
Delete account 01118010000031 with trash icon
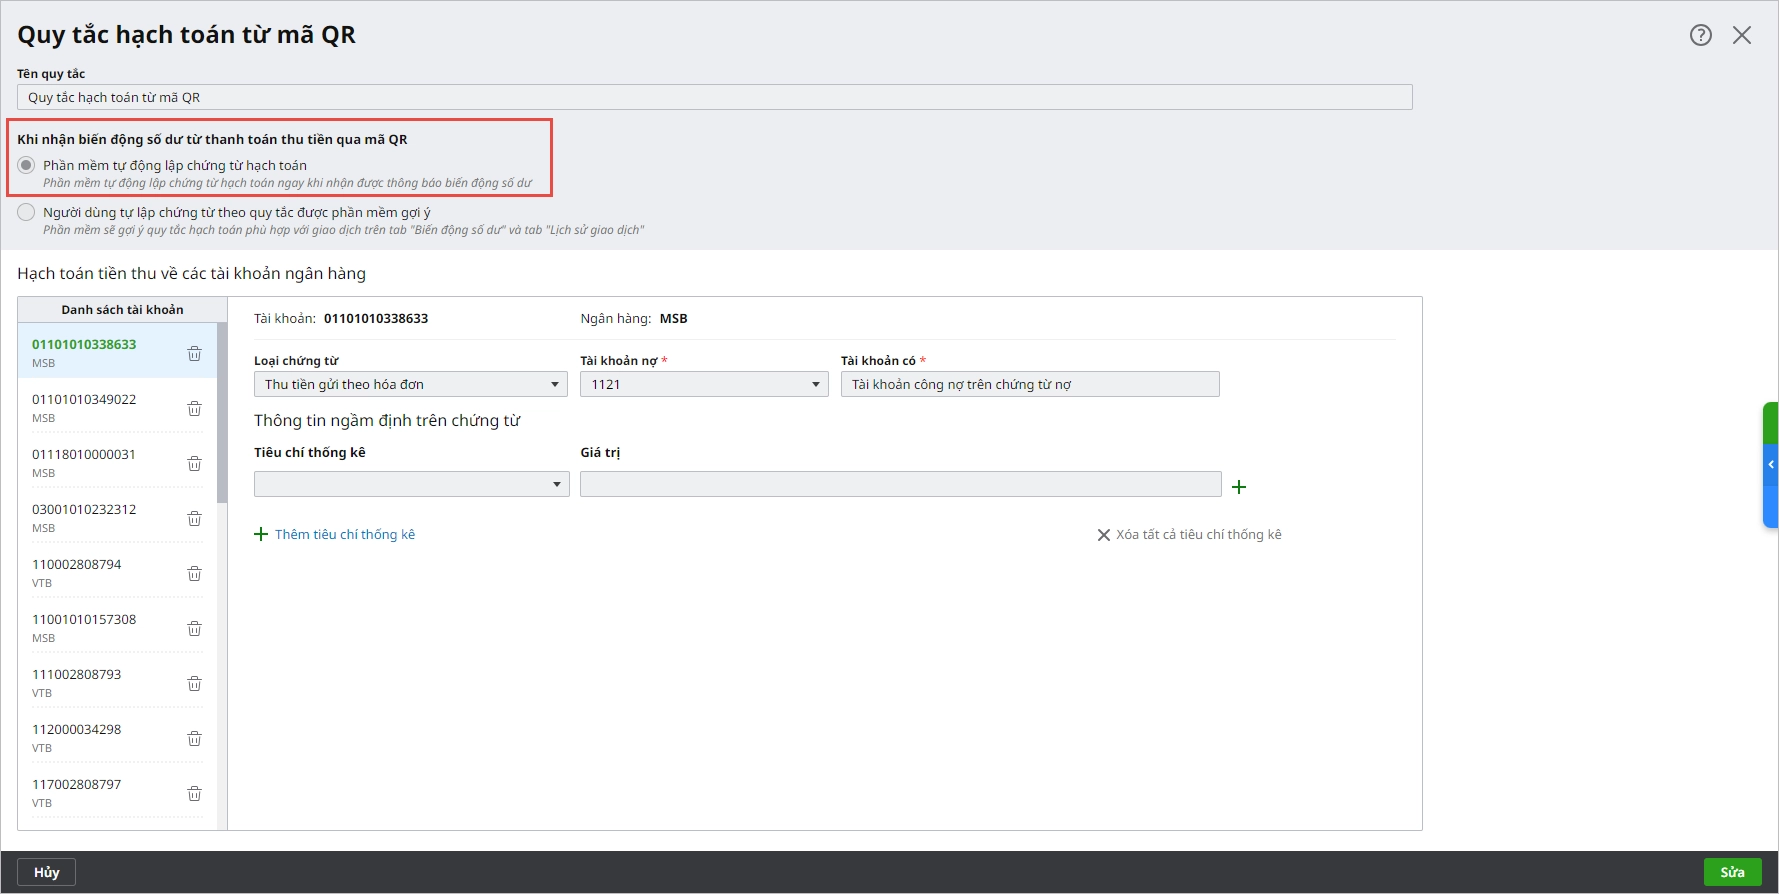click(x=194, y=463)
